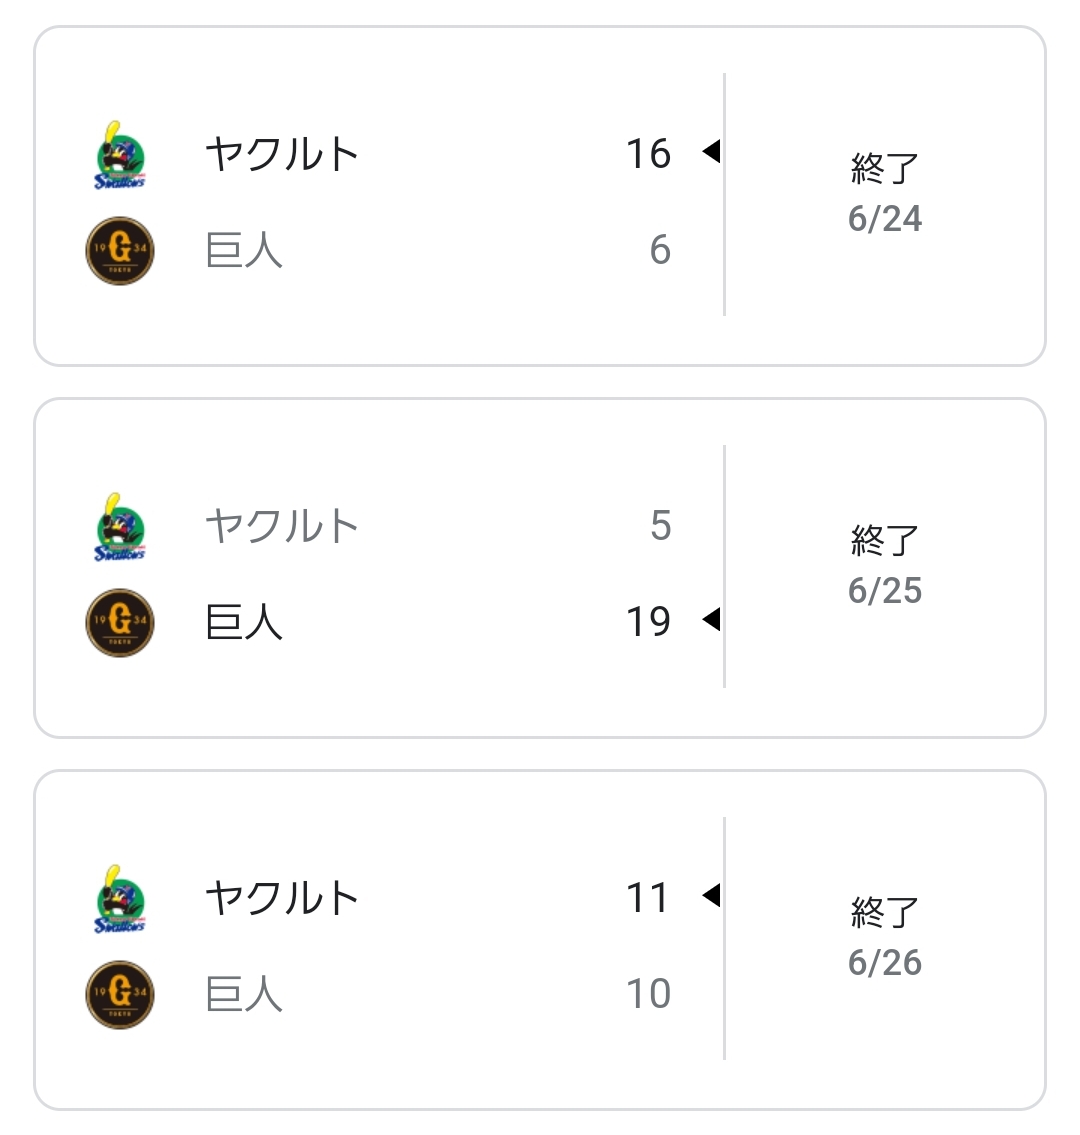1080x1135 pixels.
Task: Click 終了 status above the 6/26 date
Action: point(885,913)
